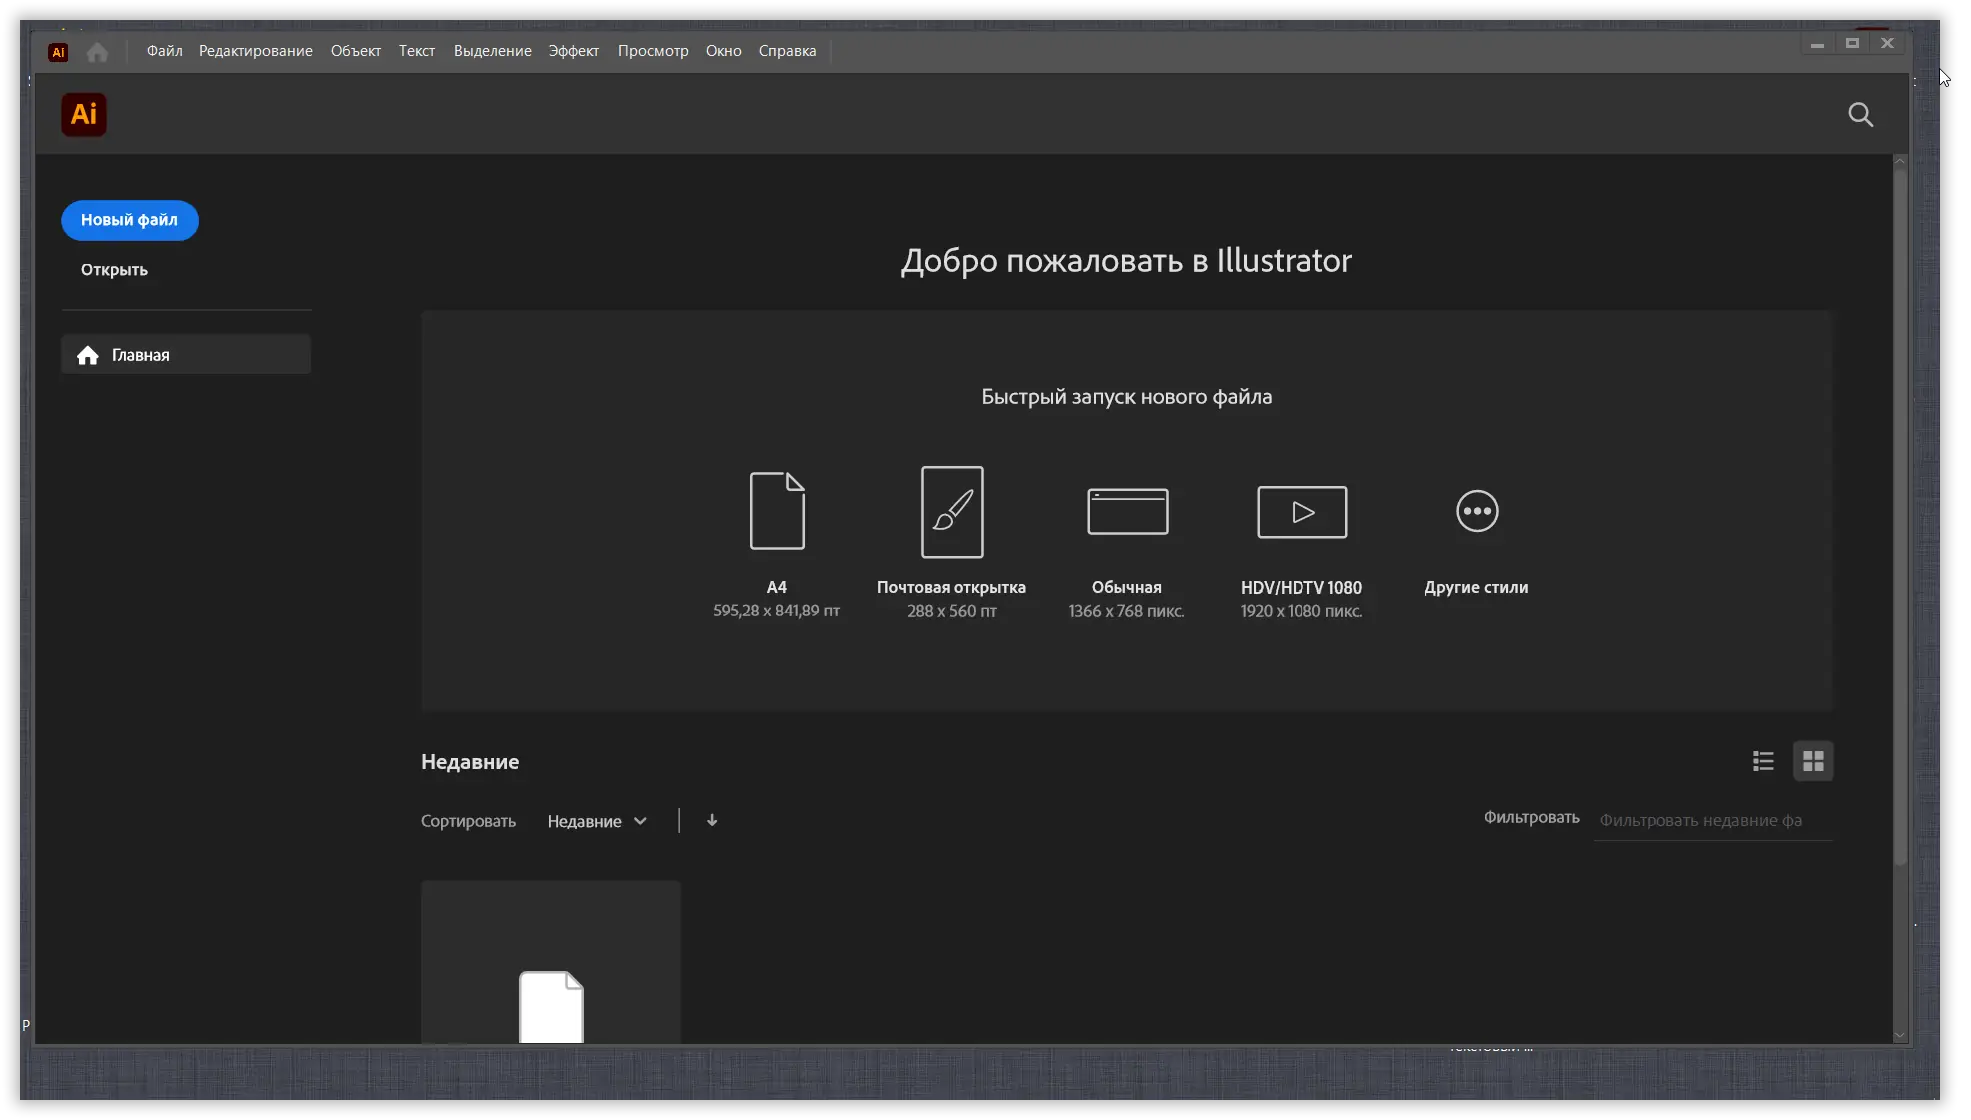Image resolution: width=1971 pixels, height=1120 pixels.
Task: Create an A4 document from quick start
Action: click(777, 540)
